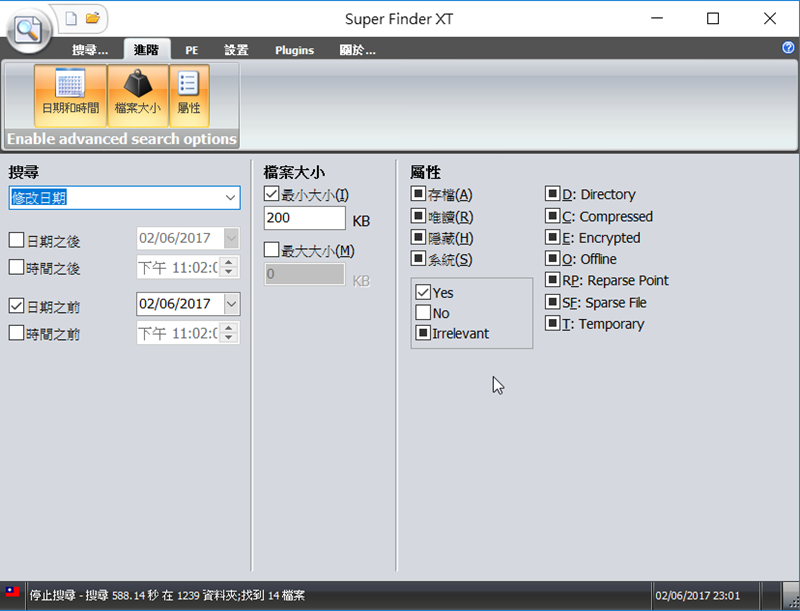Maximize the Super Finder XT window
The width and height of the screenshot is (800, 611).
(713, 18)
